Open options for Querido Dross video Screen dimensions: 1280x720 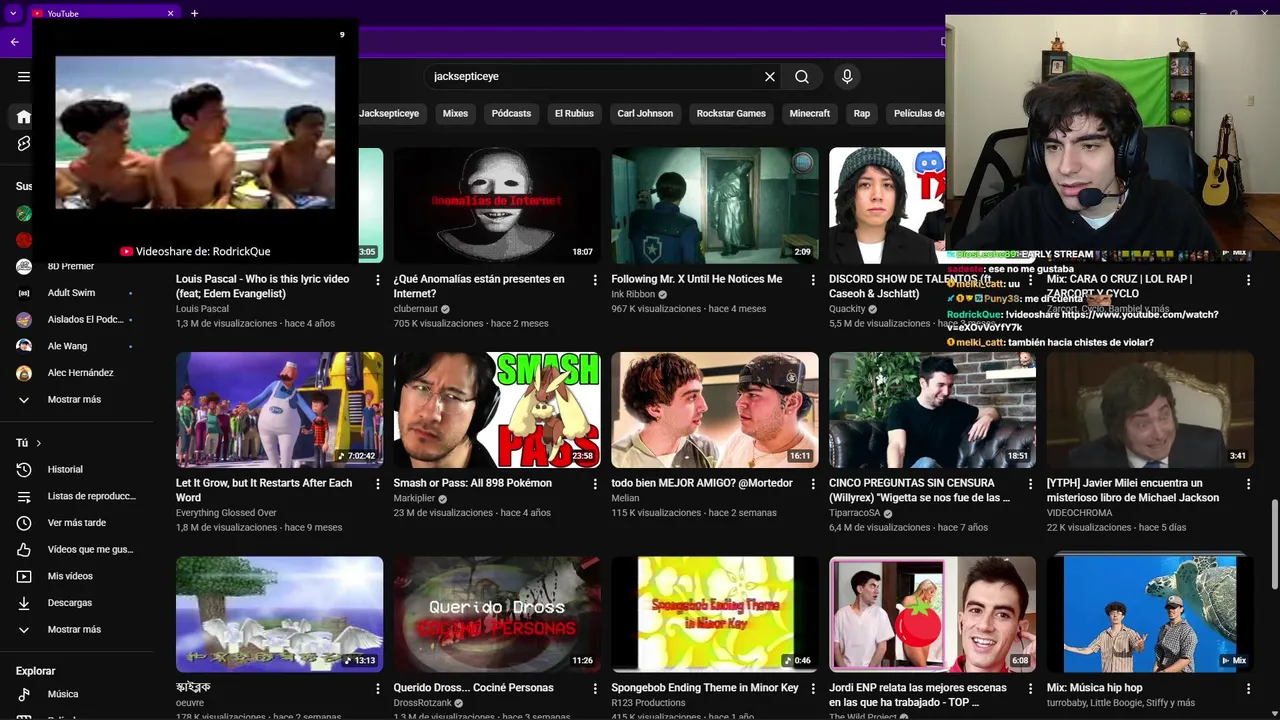click(596, 689)
